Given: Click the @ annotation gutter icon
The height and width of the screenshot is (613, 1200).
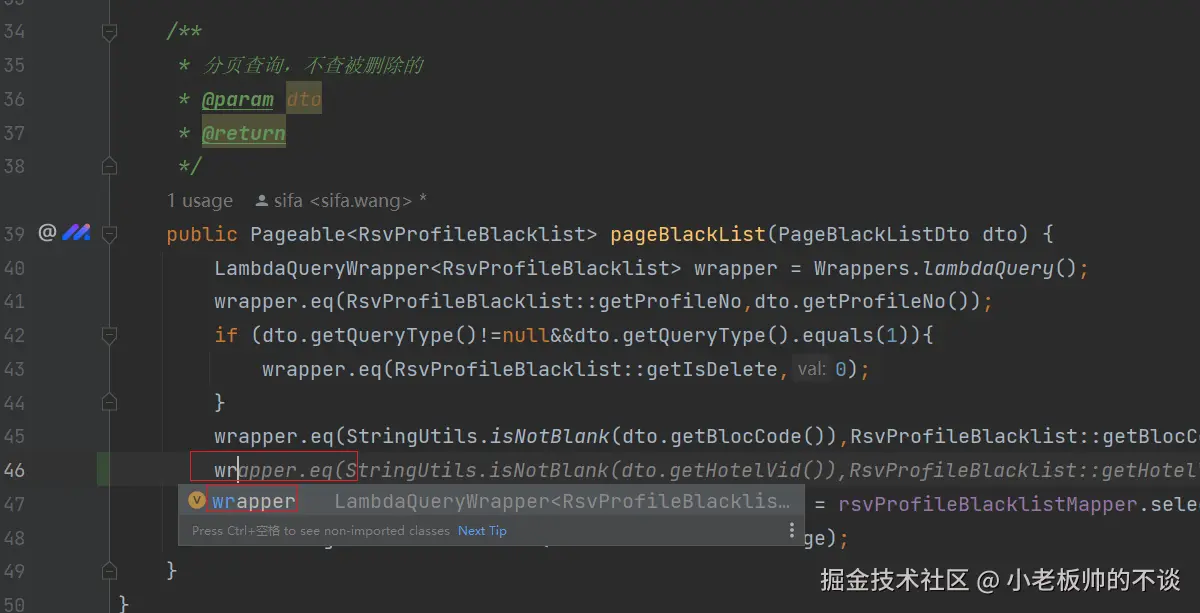Looking at the screenshot, I should pos(46,234).
